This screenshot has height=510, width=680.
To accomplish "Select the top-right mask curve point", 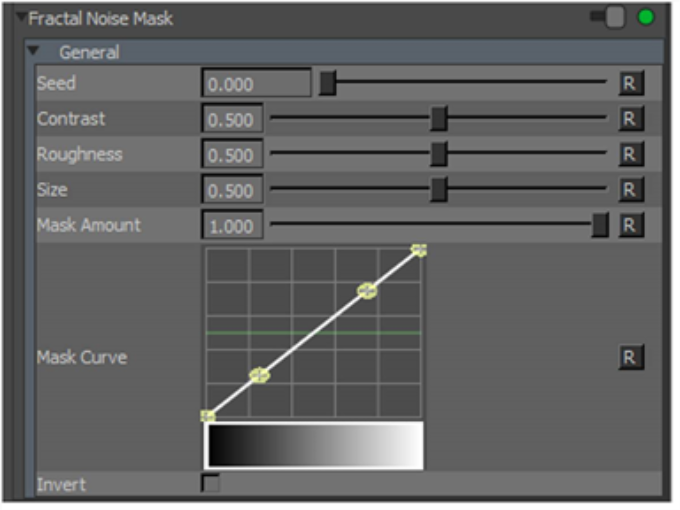I will click(x=419, y=250).
